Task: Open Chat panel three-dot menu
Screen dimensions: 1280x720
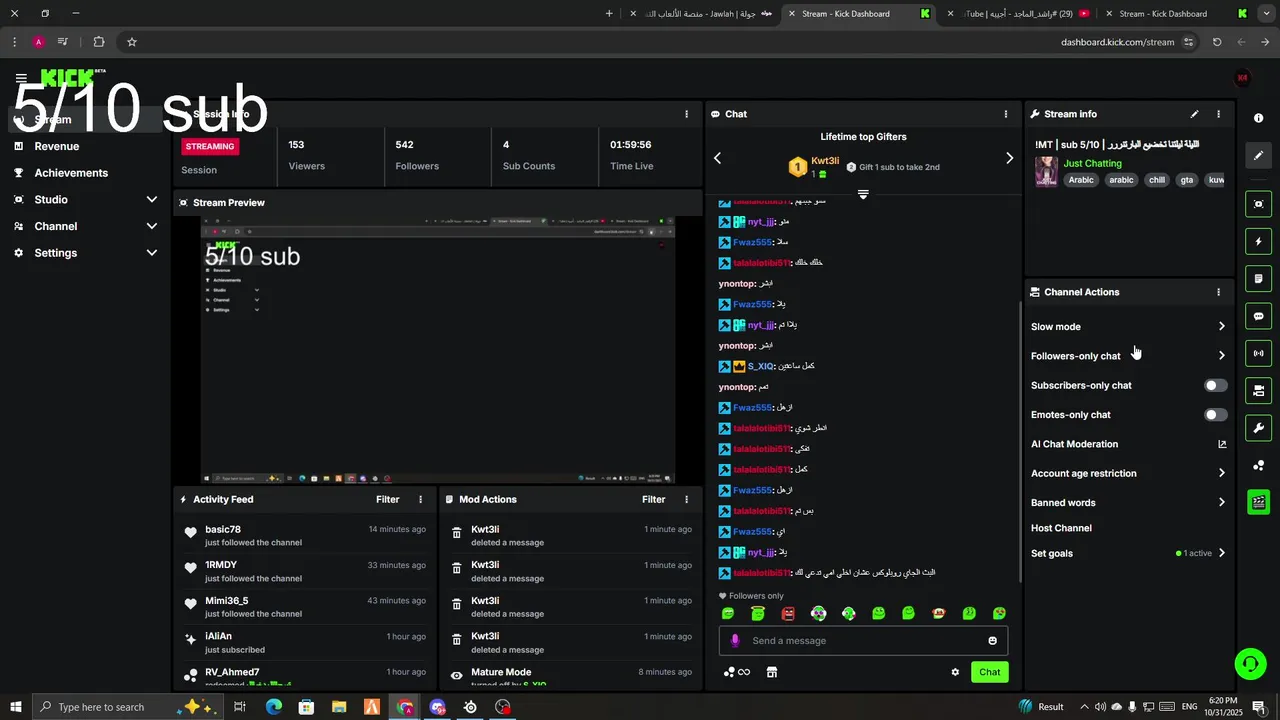Action: coord(1006,114)
